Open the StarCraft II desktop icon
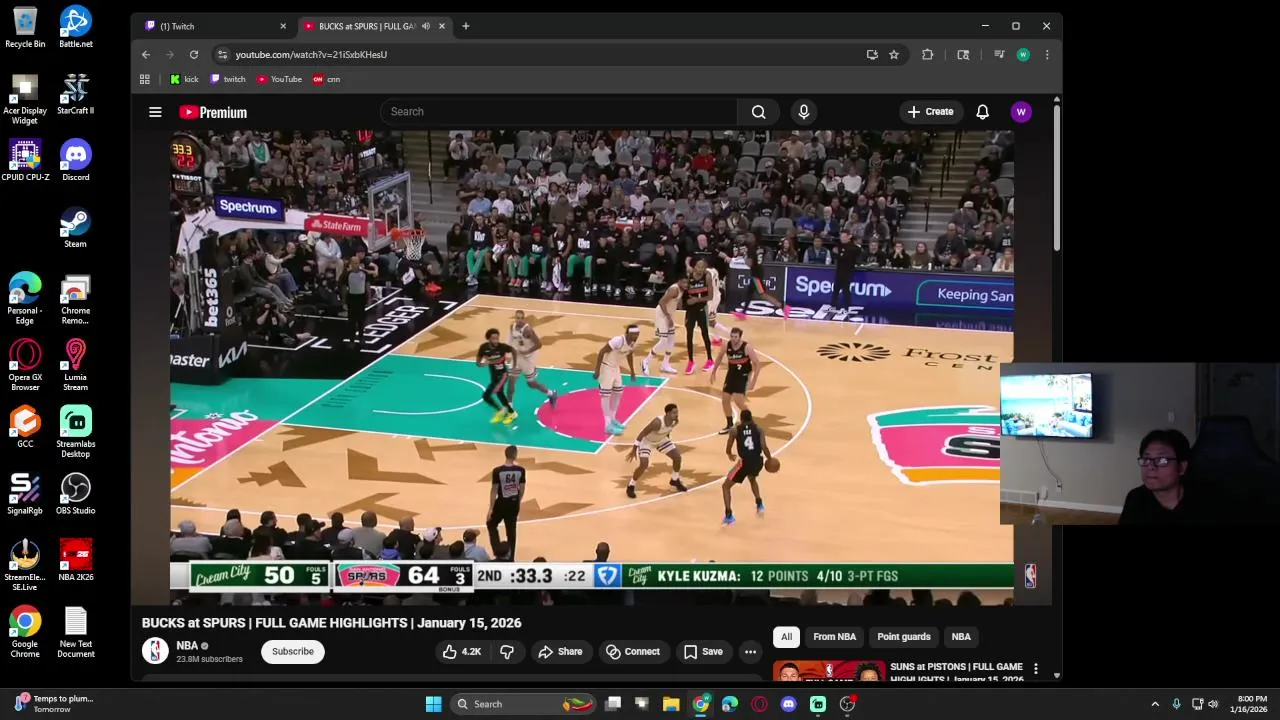This screenshot has height=720, width=1280. [75, 95]
